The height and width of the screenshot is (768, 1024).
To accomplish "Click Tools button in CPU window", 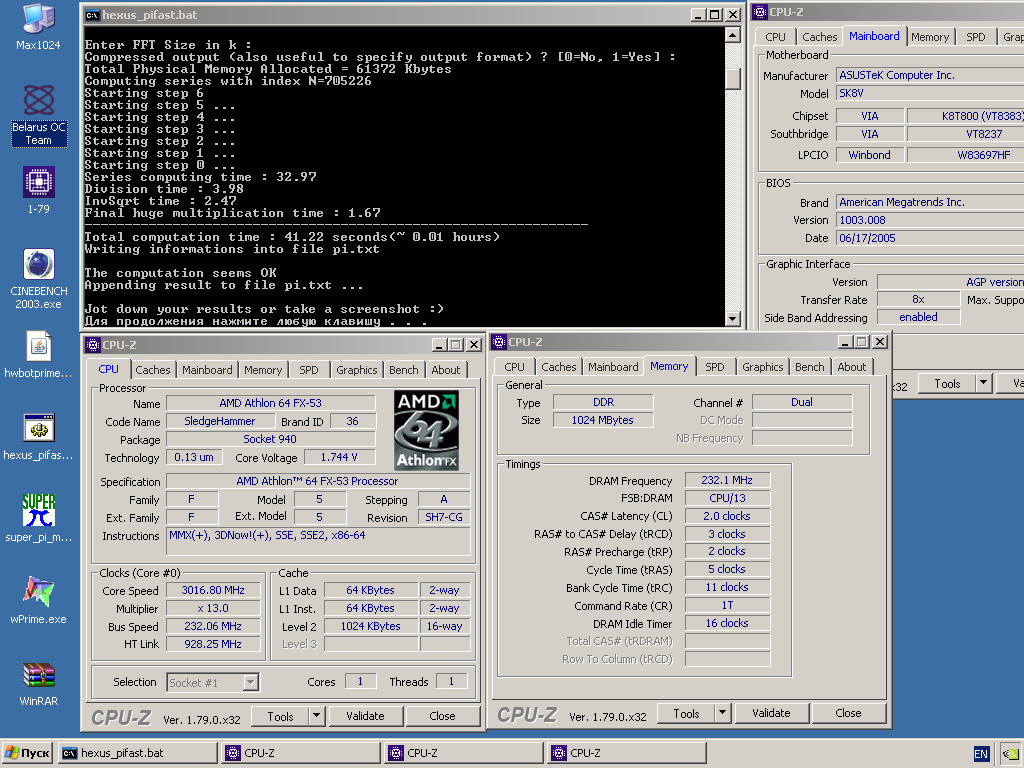I will [280, 716].
